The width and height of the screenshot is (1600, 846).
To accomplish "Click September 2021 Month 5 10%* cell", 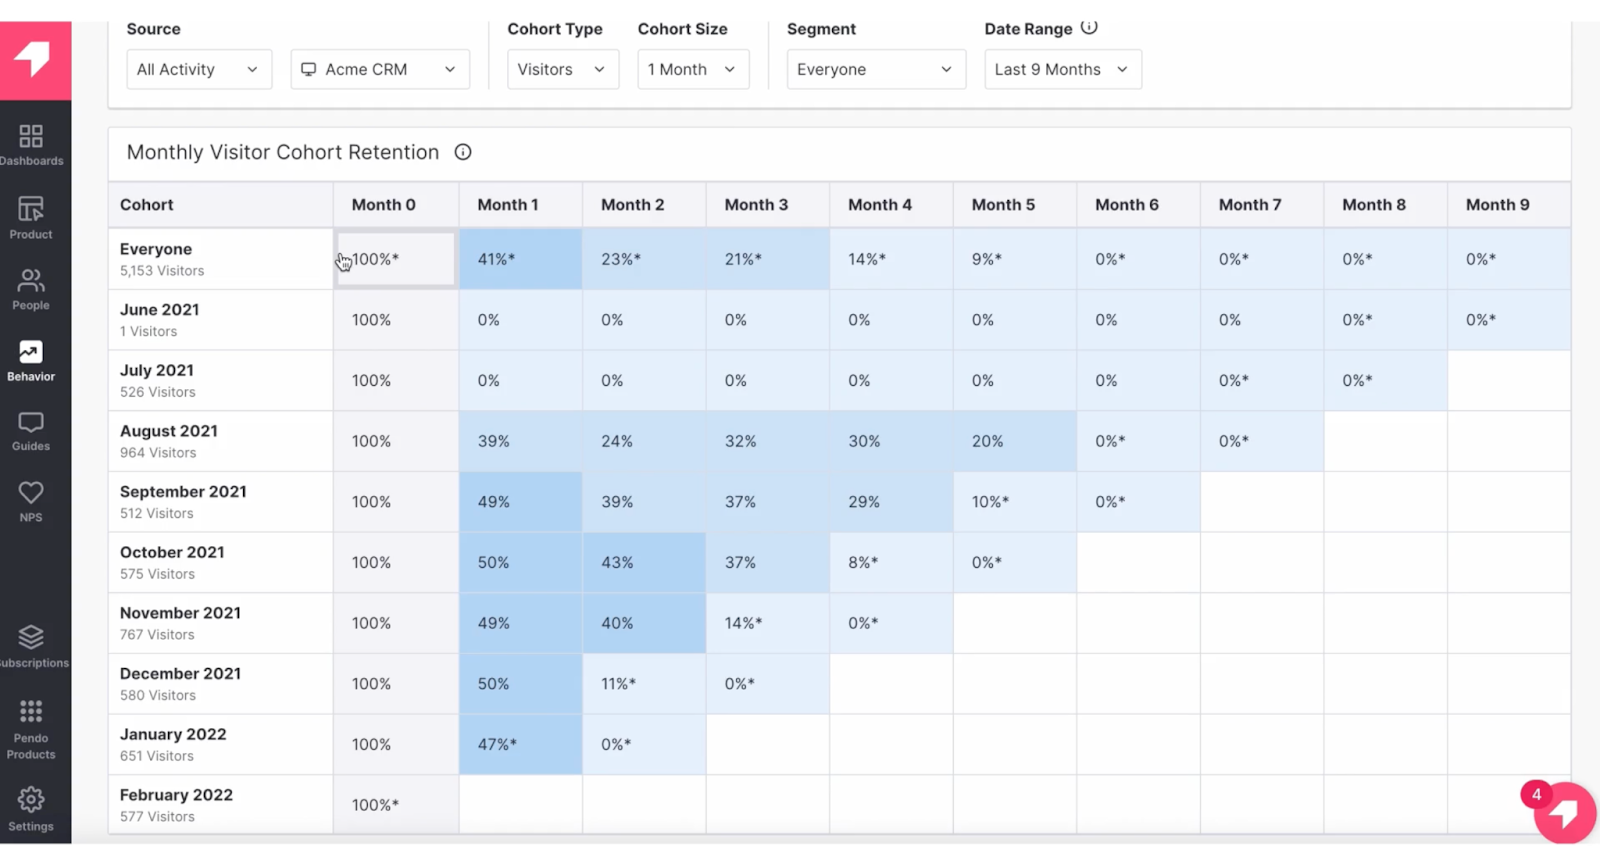I will click(x=1015, y=502).
